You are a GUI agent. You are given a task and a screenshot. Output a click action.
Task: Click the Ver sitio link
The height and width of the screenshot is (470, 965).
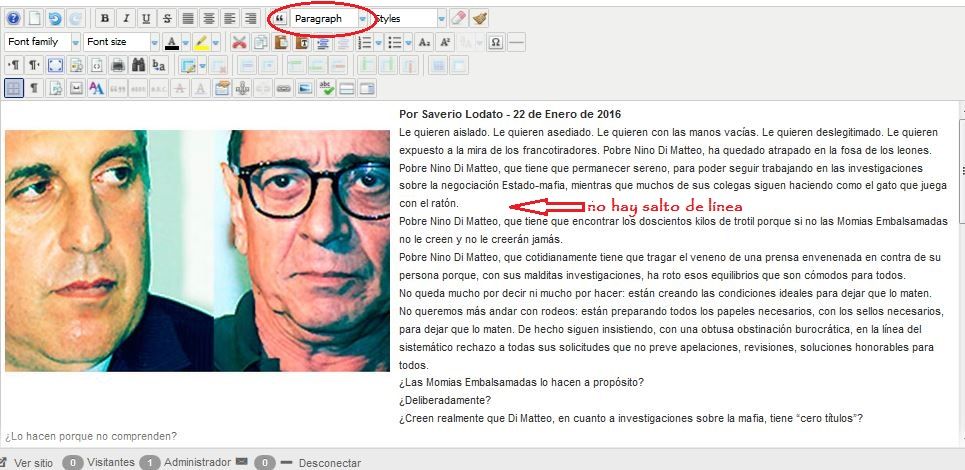pos(33,463)
